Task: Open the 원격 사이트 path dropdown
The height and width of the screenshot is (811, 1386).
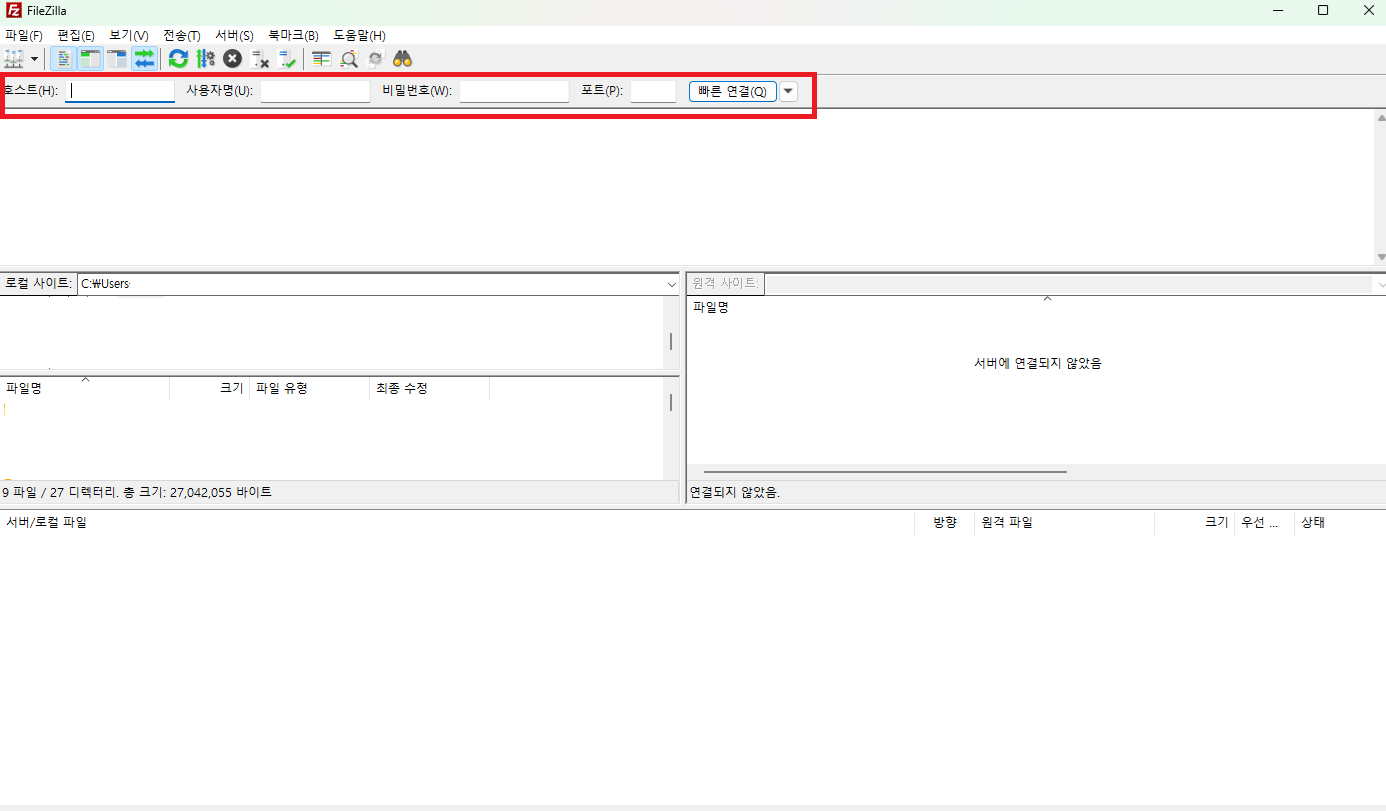Action: [x=1379, y=284]
